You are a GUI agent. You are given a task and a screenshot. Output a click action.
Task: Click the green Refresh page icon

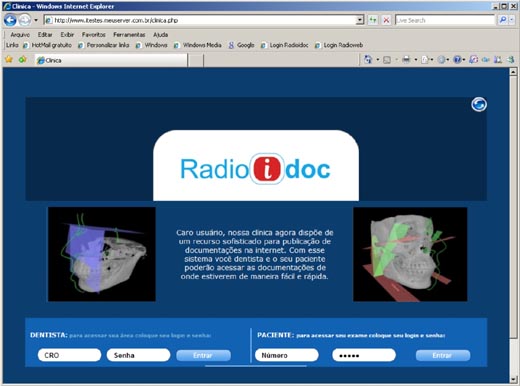click(x=373, y=20)
